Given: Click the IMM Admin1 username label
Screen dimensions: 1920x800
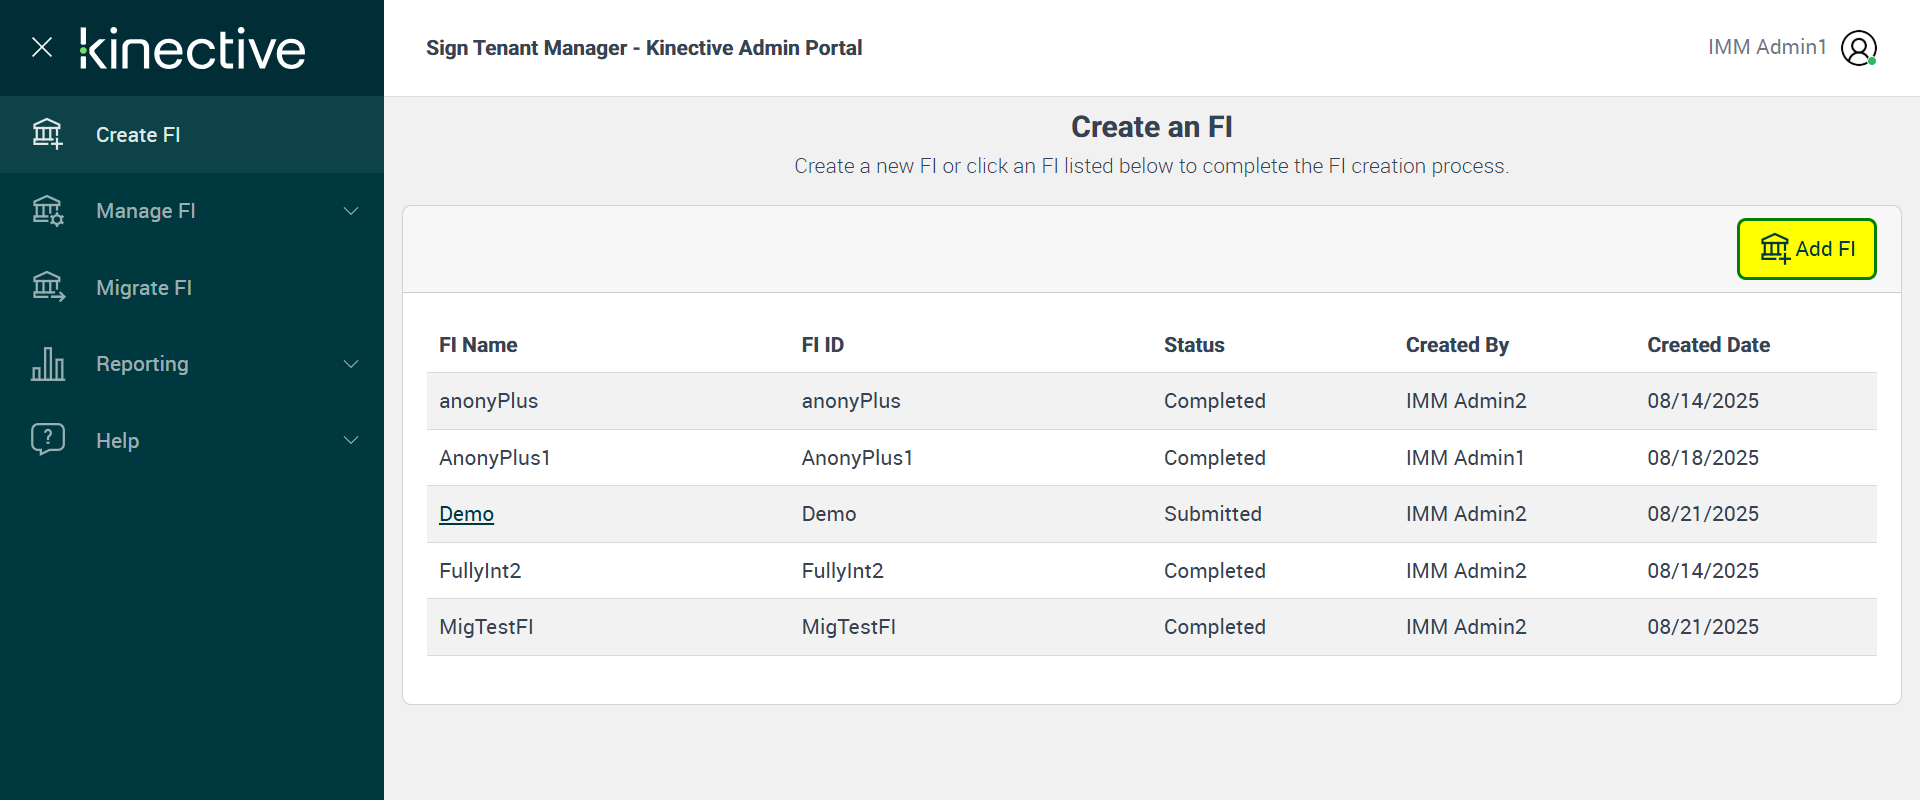Looking at the screenshot, I should [1766, 47].
